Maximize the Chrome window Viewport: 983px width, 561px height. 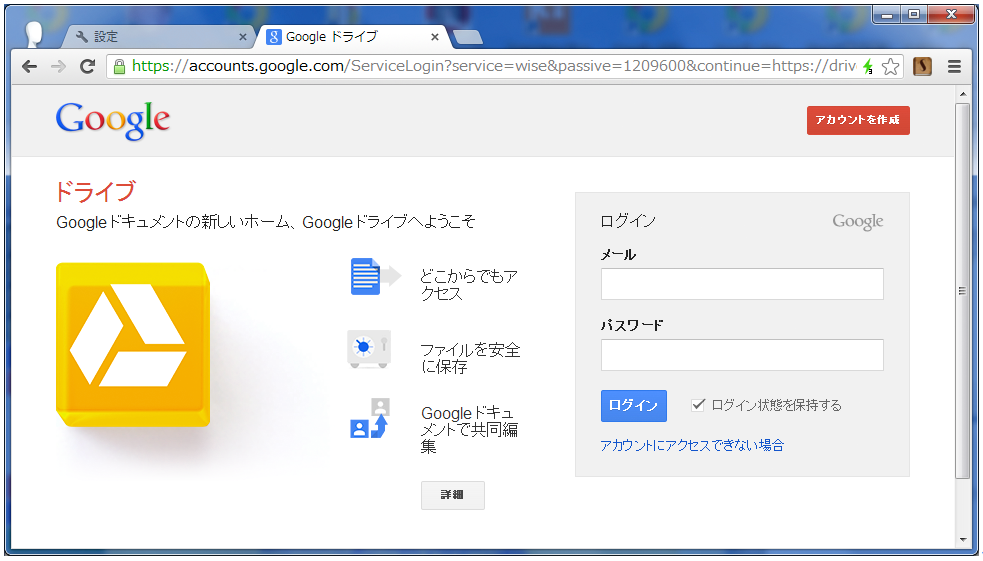[x=914, y=14]
